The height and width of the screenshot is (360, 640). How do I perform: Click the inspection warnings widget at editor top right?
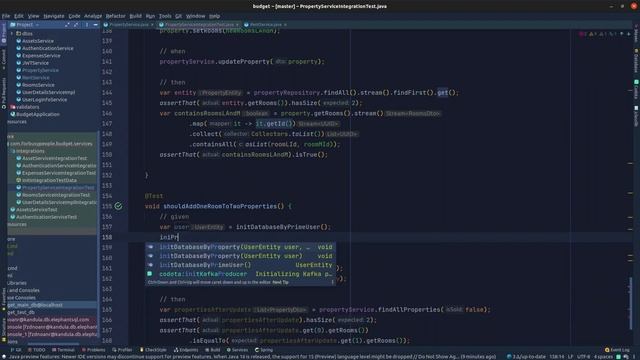597,34
